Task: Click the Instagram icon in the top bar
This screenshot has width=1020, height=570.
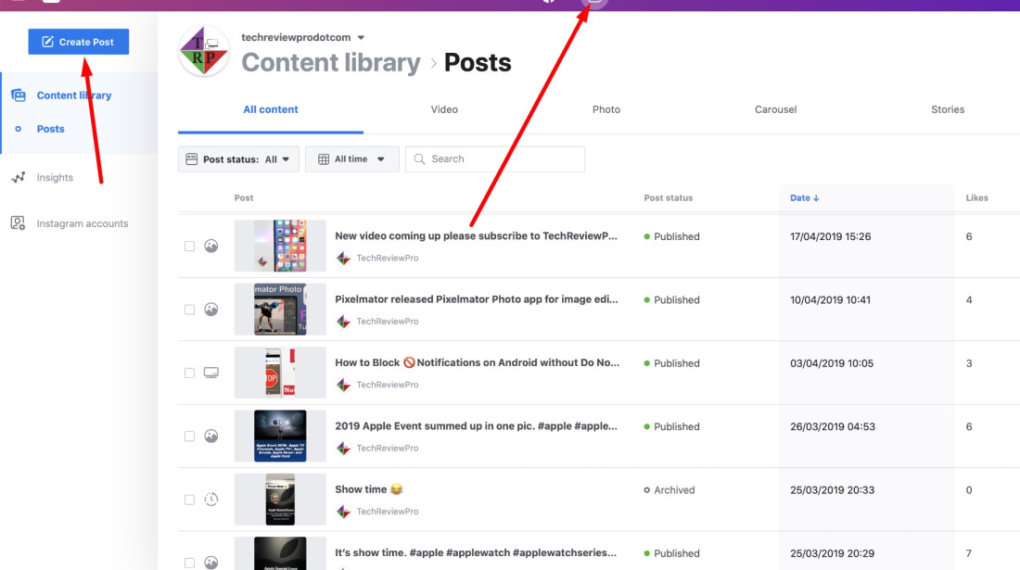Action: point(594,2)
